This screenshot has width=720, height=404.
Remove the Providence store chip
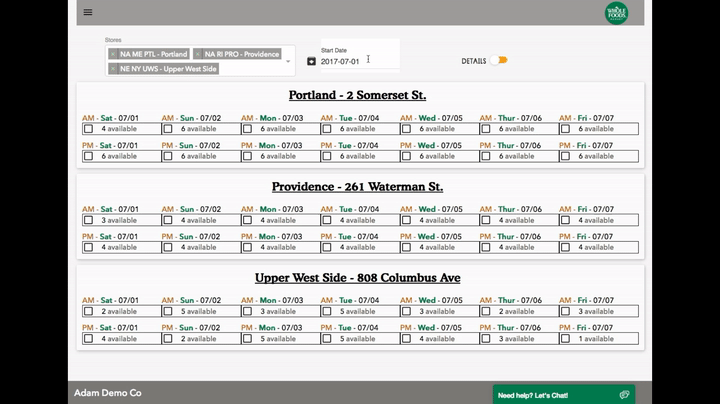click(199, 54)
